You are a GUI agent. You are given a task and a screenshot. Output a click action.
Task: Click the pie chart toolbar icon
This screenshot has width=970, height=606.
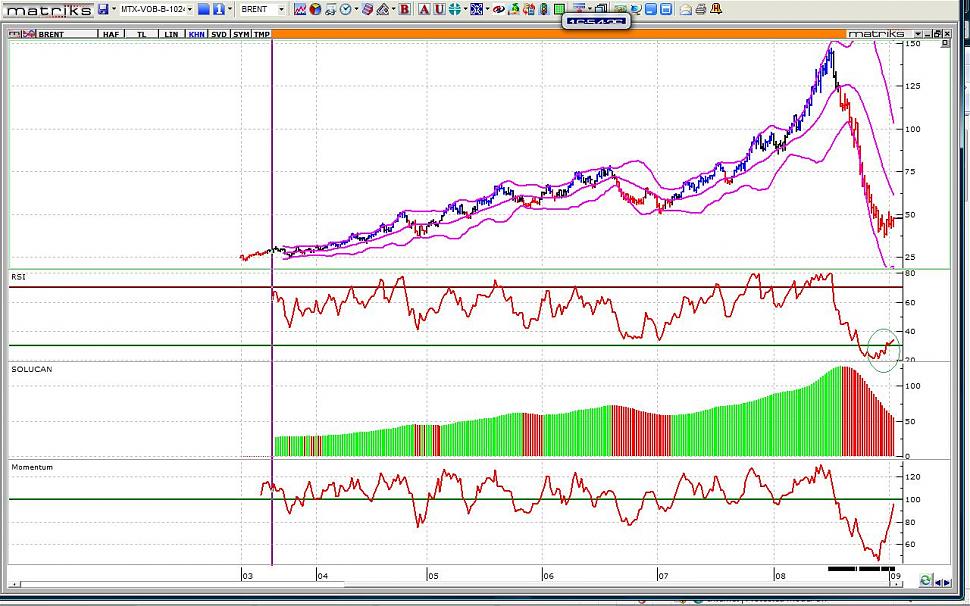click(315, 9)
